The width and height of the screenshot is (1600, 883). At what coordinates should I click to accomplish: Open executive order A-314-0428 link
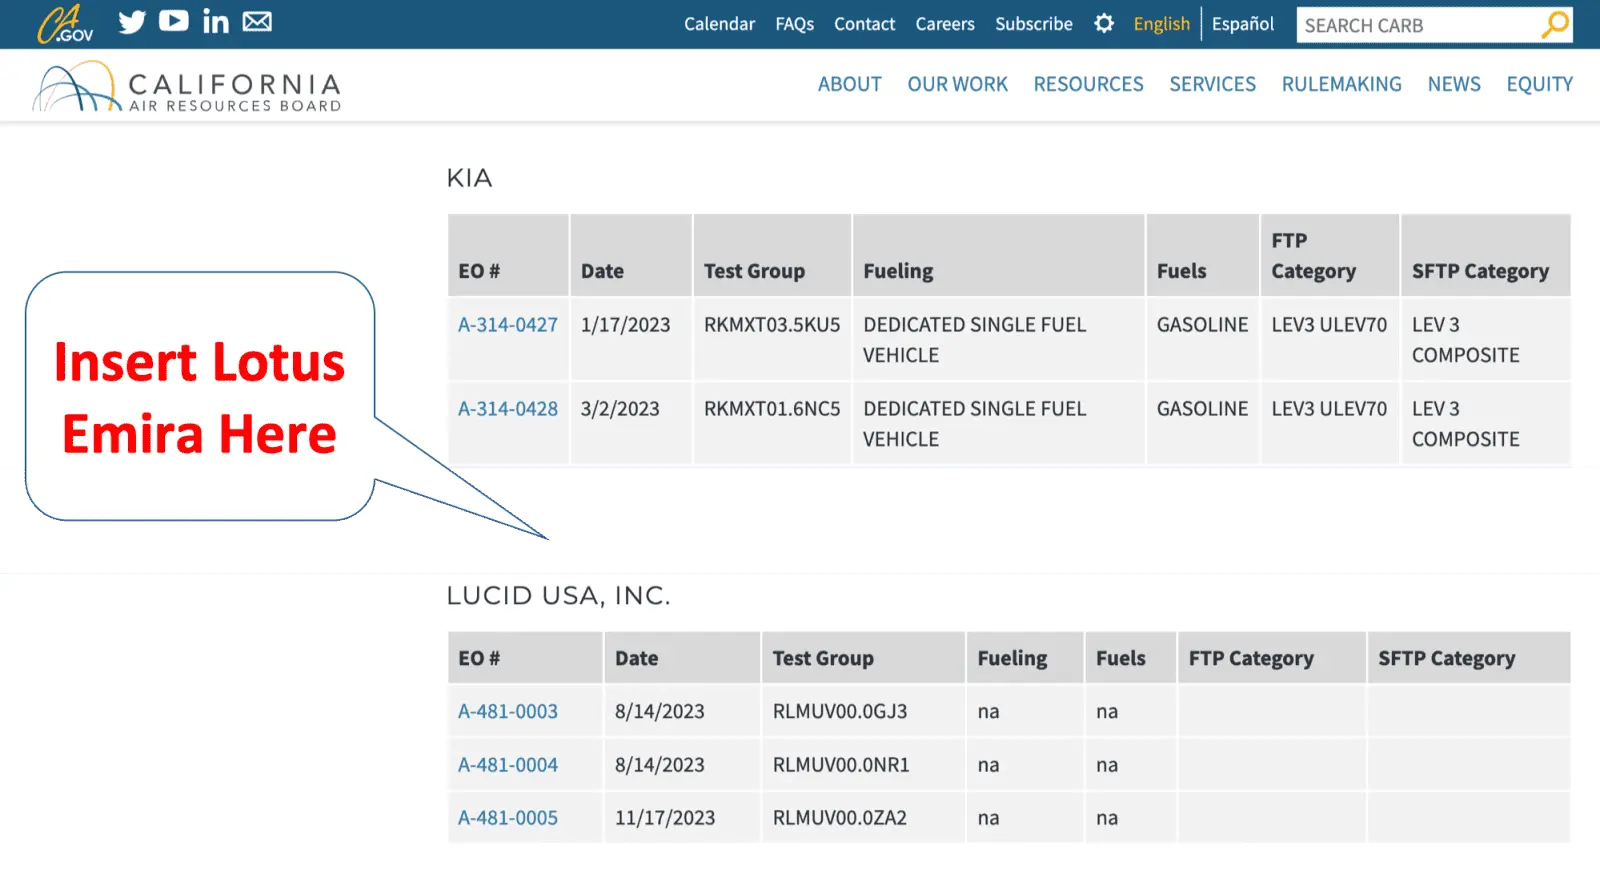pyautogui.click(x=508, y=409)
